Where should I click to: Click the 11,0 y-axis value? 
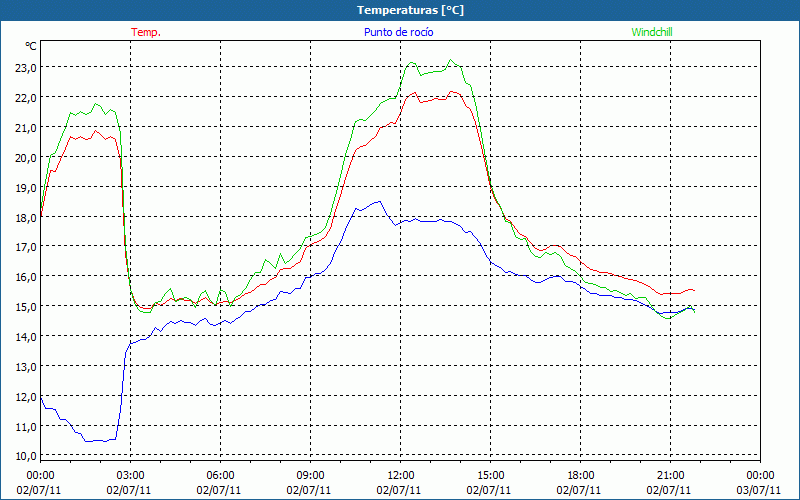click(26, 427)
